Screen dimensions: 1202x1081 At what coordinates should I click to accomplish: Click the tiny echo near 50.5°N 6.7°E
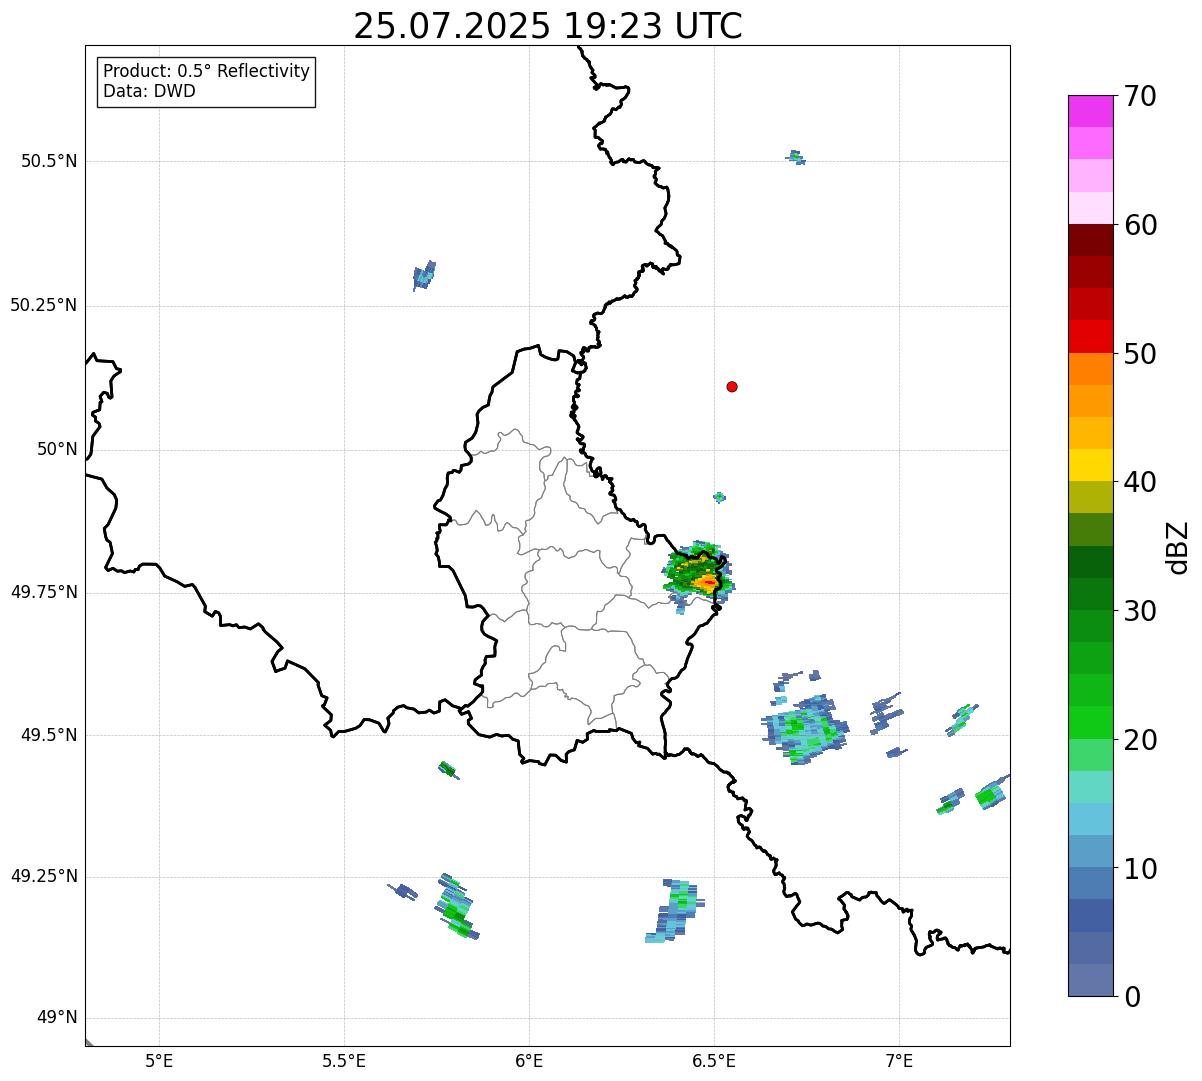(x=796, y=157)
